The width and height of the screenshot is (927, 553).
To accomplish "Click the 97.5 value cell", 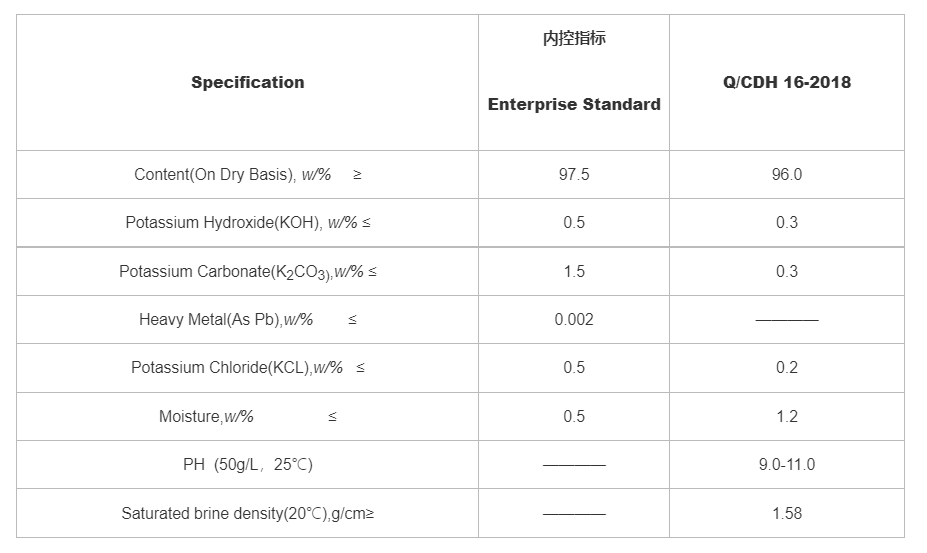I will [573, 174].
